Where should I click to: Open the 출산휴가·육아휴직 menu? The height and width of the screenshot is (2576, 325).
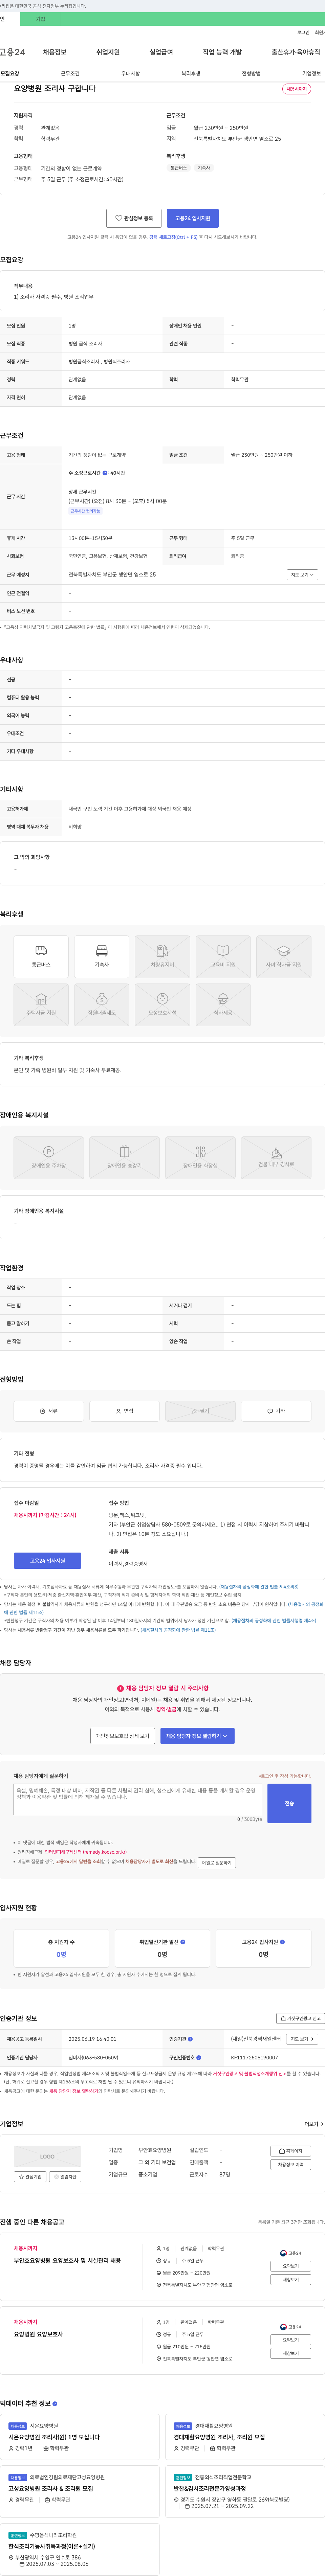pyautogui.click(x=296, y=52)
